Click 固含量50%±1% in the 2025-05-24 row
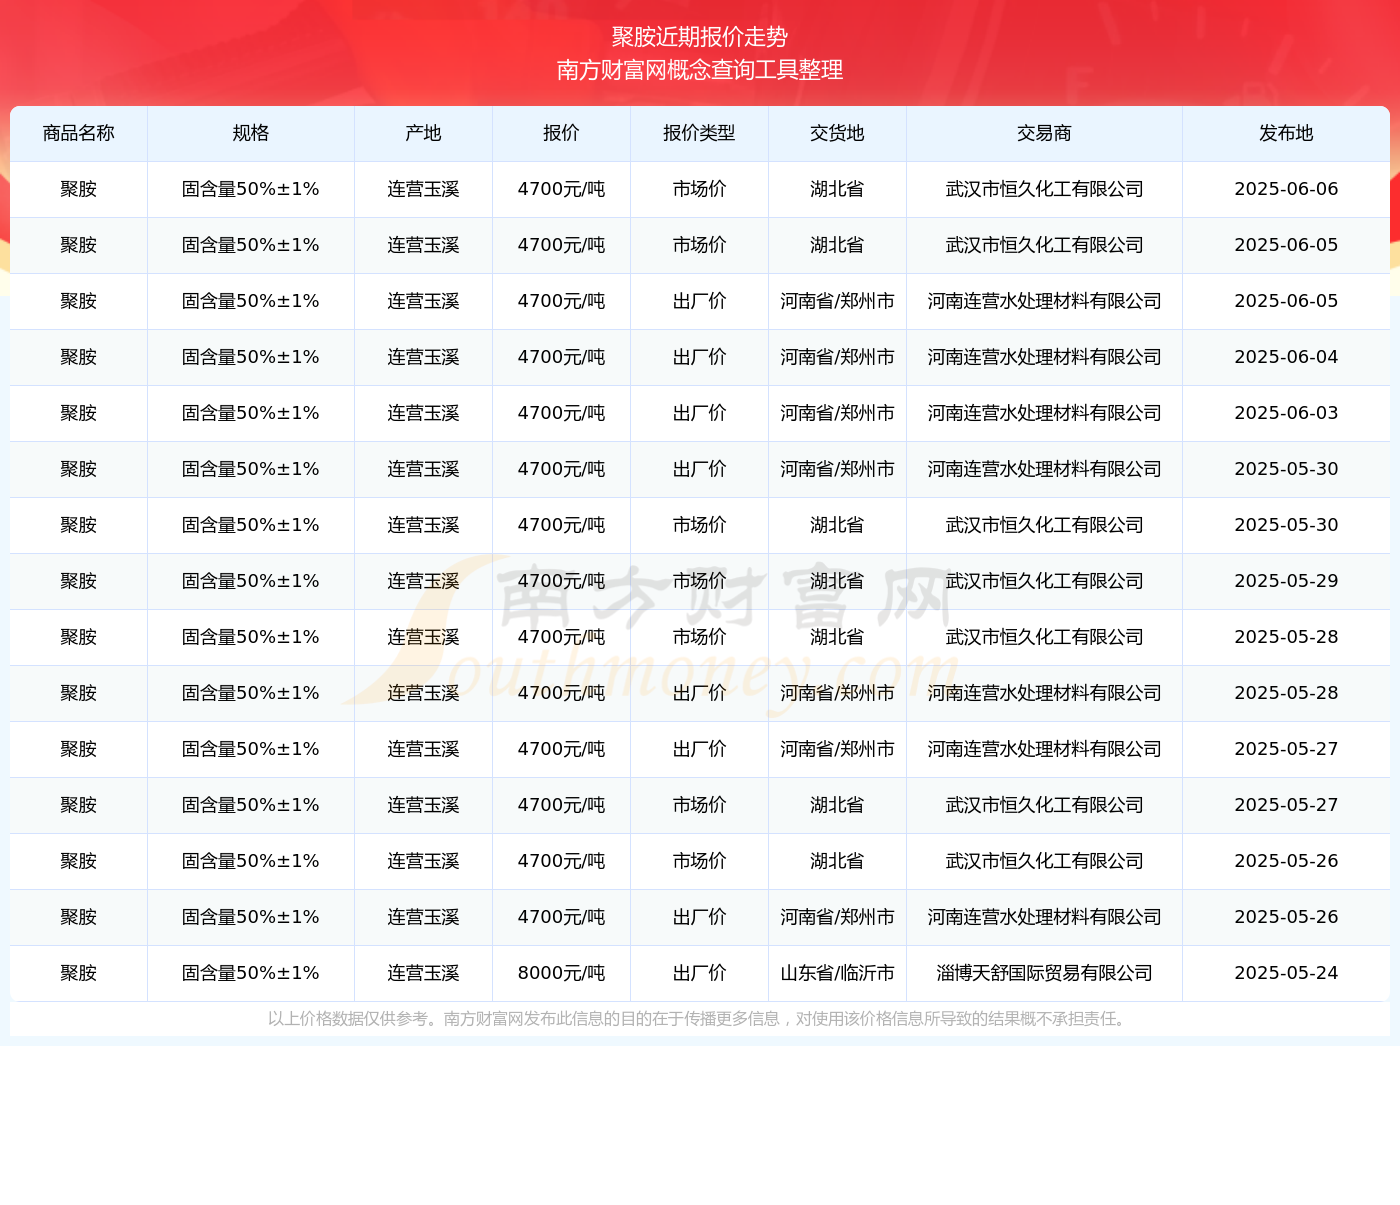Image resolution: width=1400 pixels, height=1205 pixels. tap(251, 973)
